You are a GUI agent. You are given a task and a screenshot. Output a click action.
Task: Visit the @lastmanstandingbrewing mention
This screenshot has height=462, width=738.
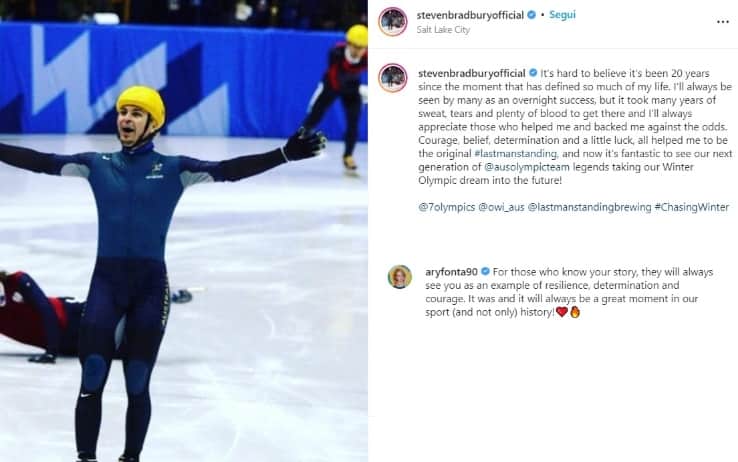589,207
